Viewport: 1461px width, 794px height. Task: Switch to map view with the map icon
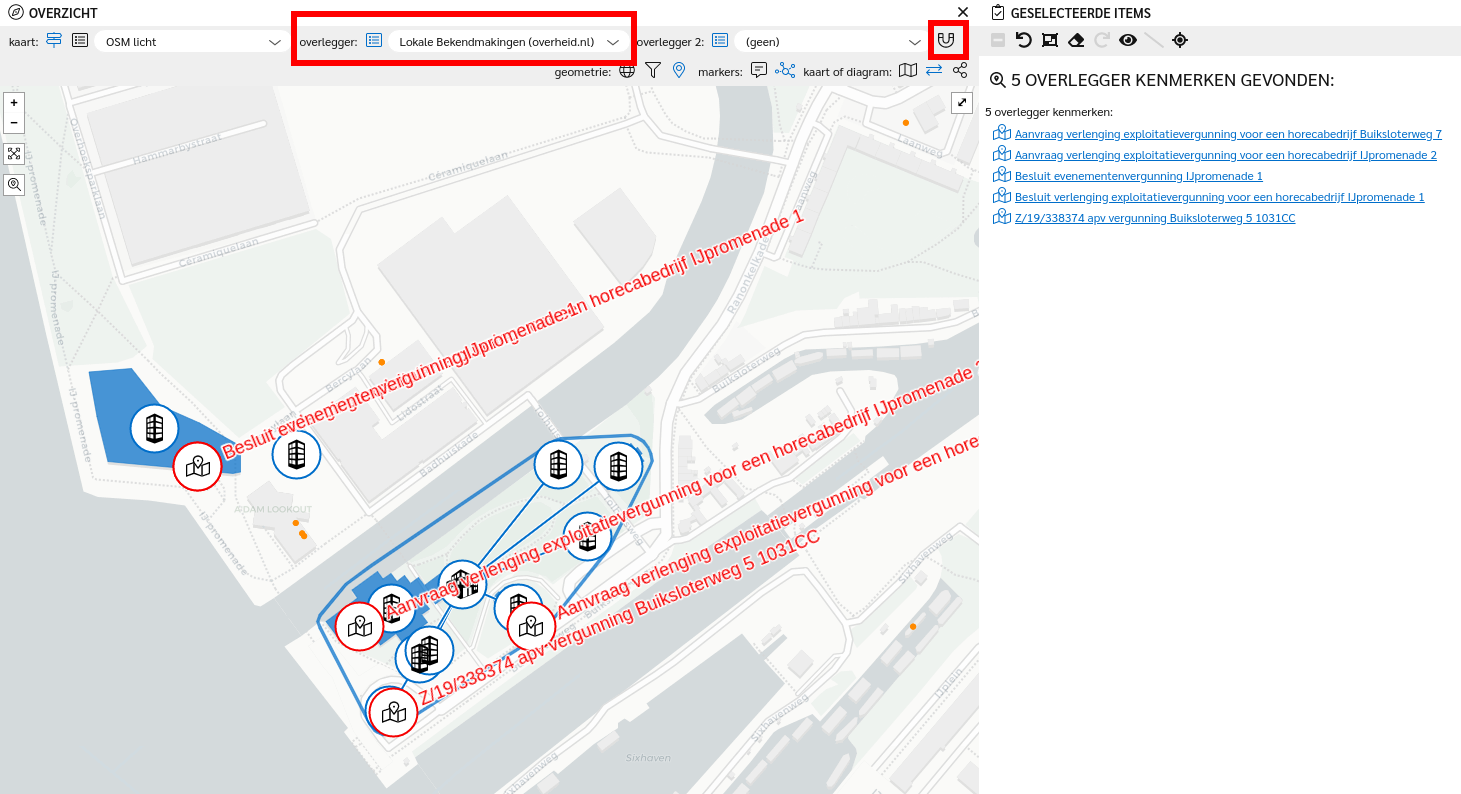[x=907, y=70]
